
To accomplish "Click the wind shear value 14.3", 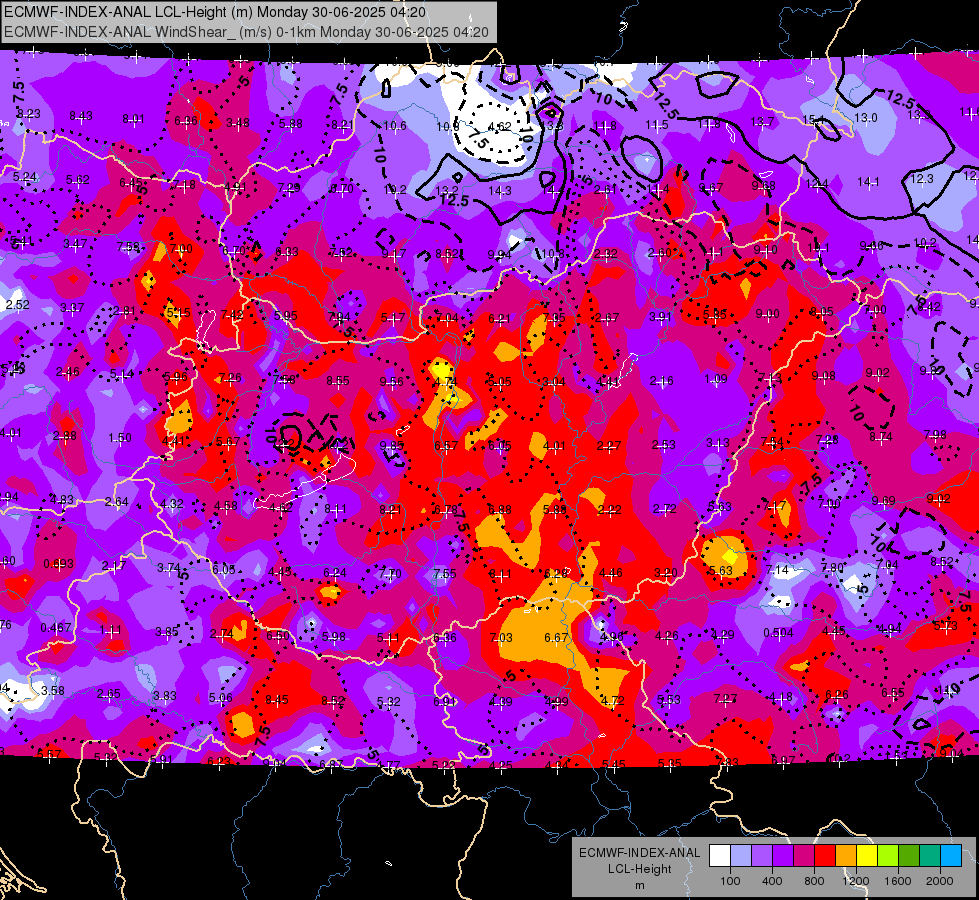I will pos(499,190).
